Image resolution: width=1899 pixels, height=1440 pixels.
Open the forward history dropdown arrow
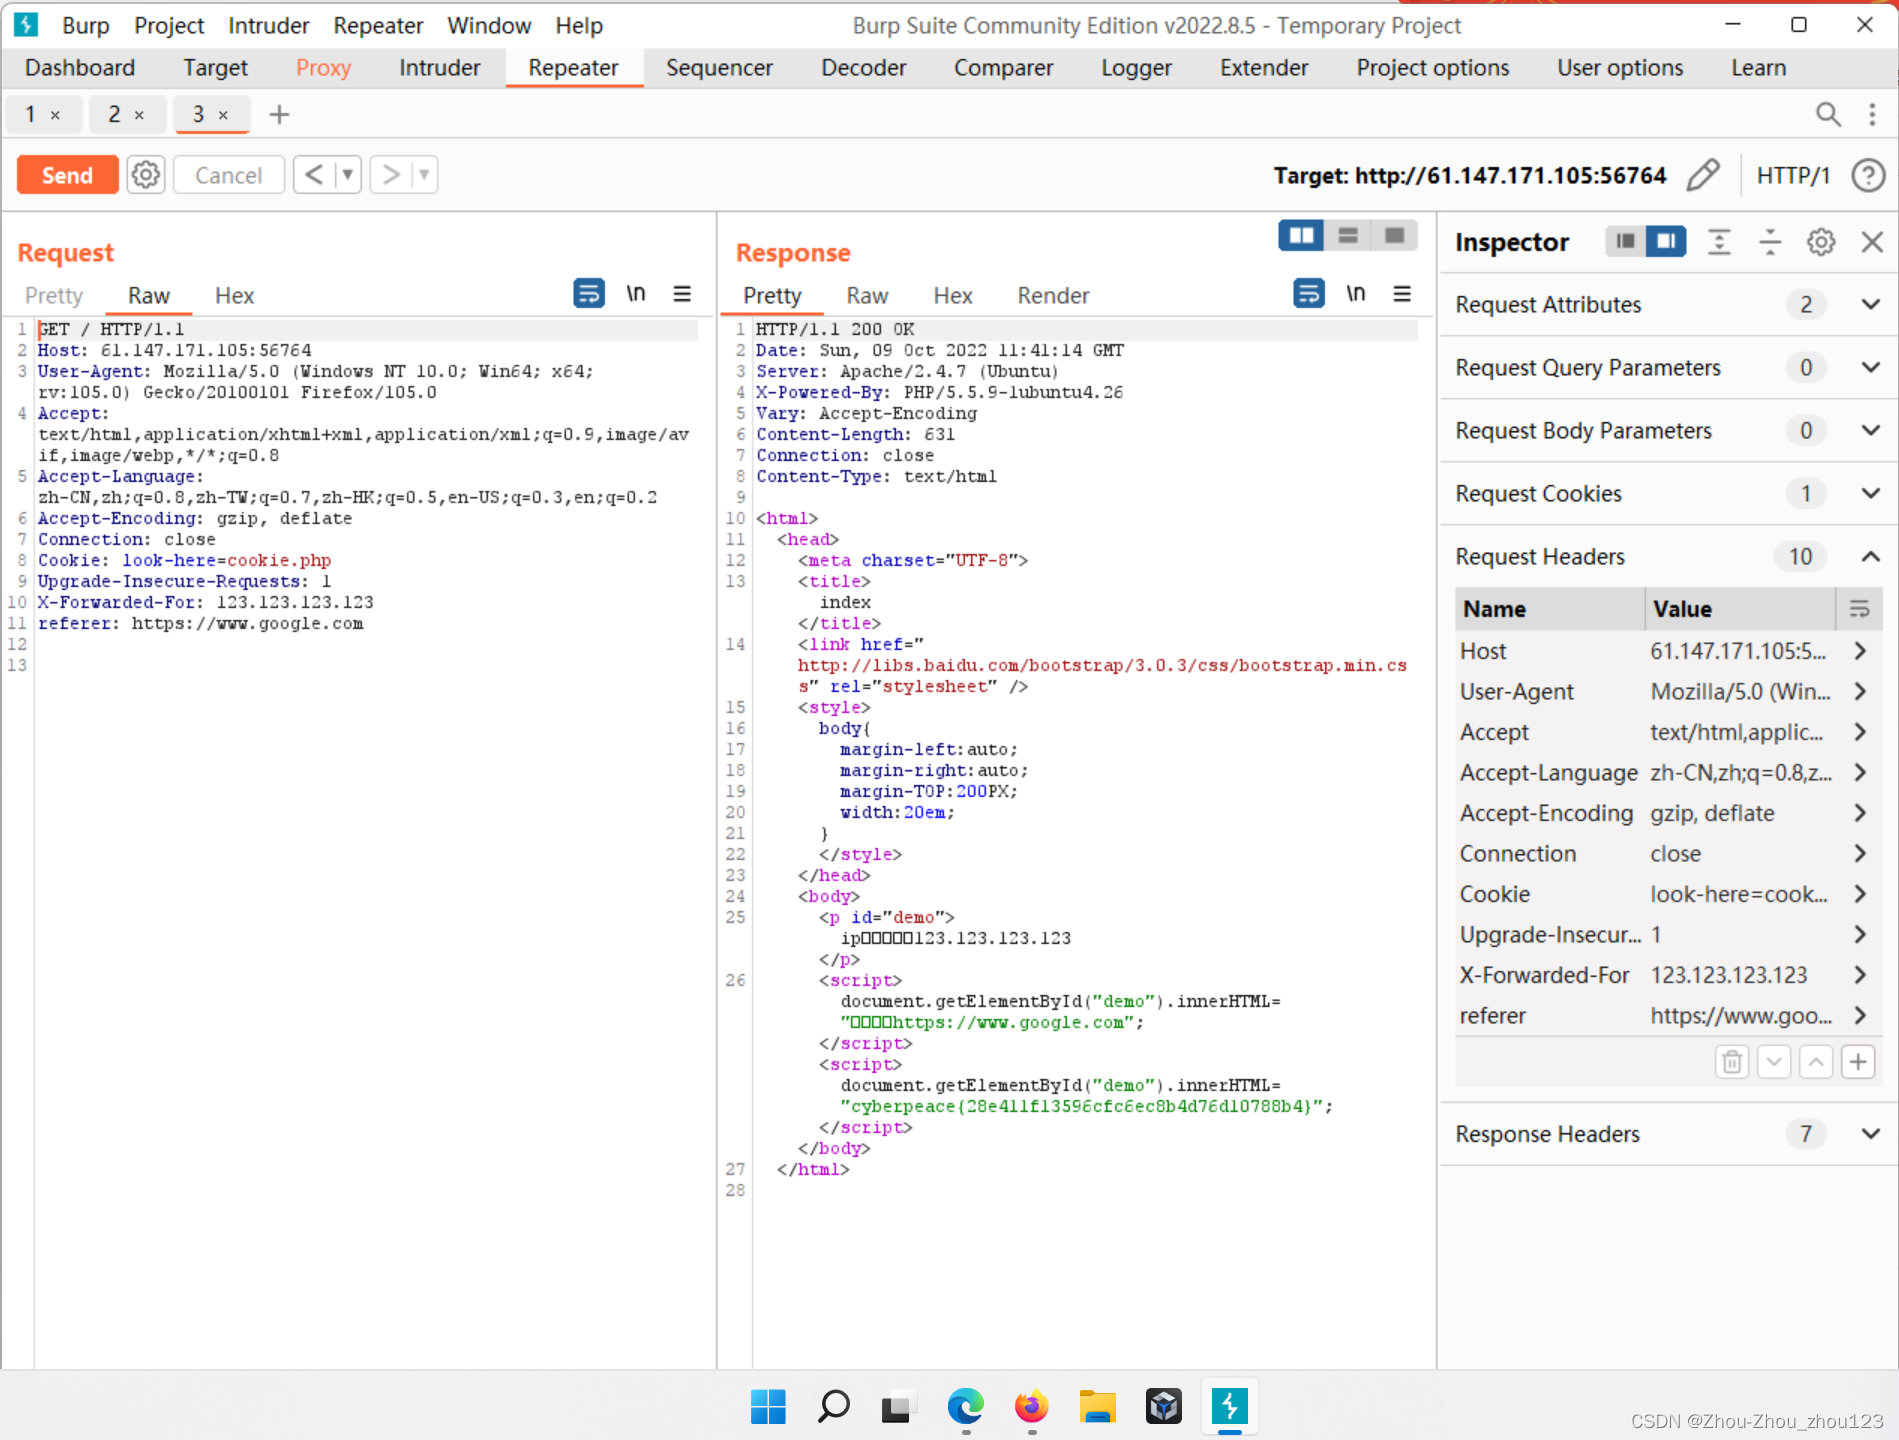[x=424, y=175]
